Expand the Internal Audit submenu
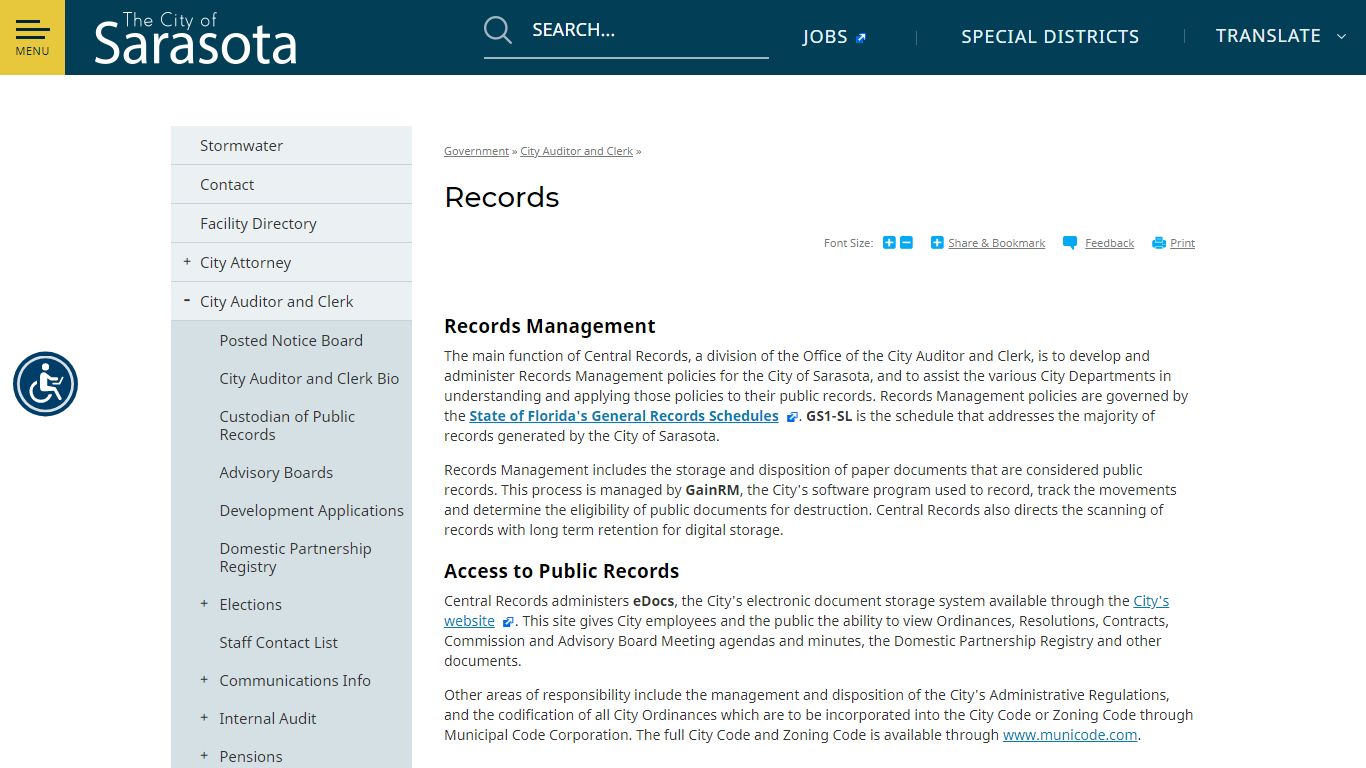Screen dimensions: 1366x768 click(x=204, y=718)
